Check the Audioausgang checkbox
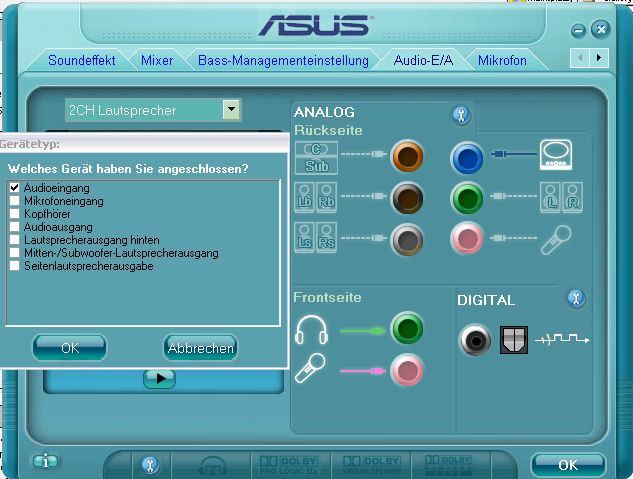This screenshot has height=479, width=633. pyautogui.click(x=15, y=227)
